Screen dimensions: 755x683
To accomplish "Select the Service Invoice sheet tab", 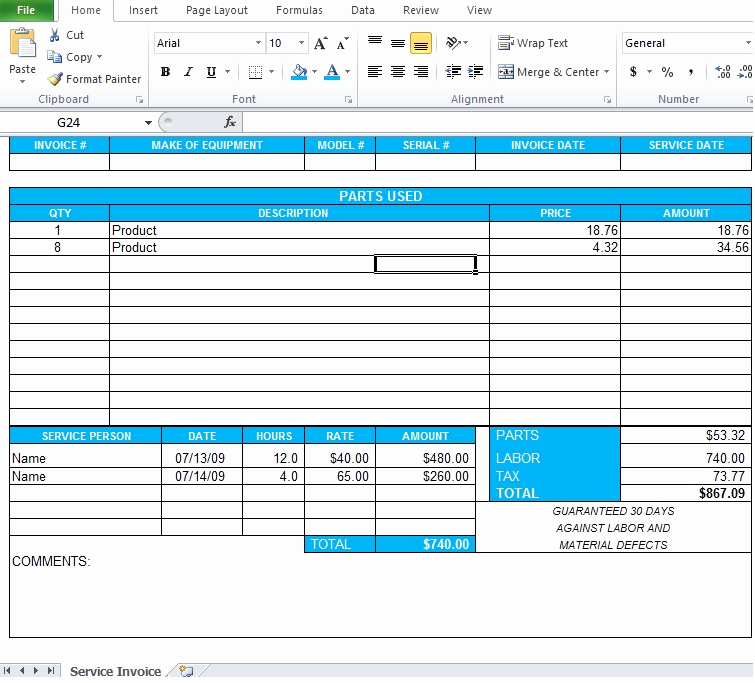I will 116,670.
